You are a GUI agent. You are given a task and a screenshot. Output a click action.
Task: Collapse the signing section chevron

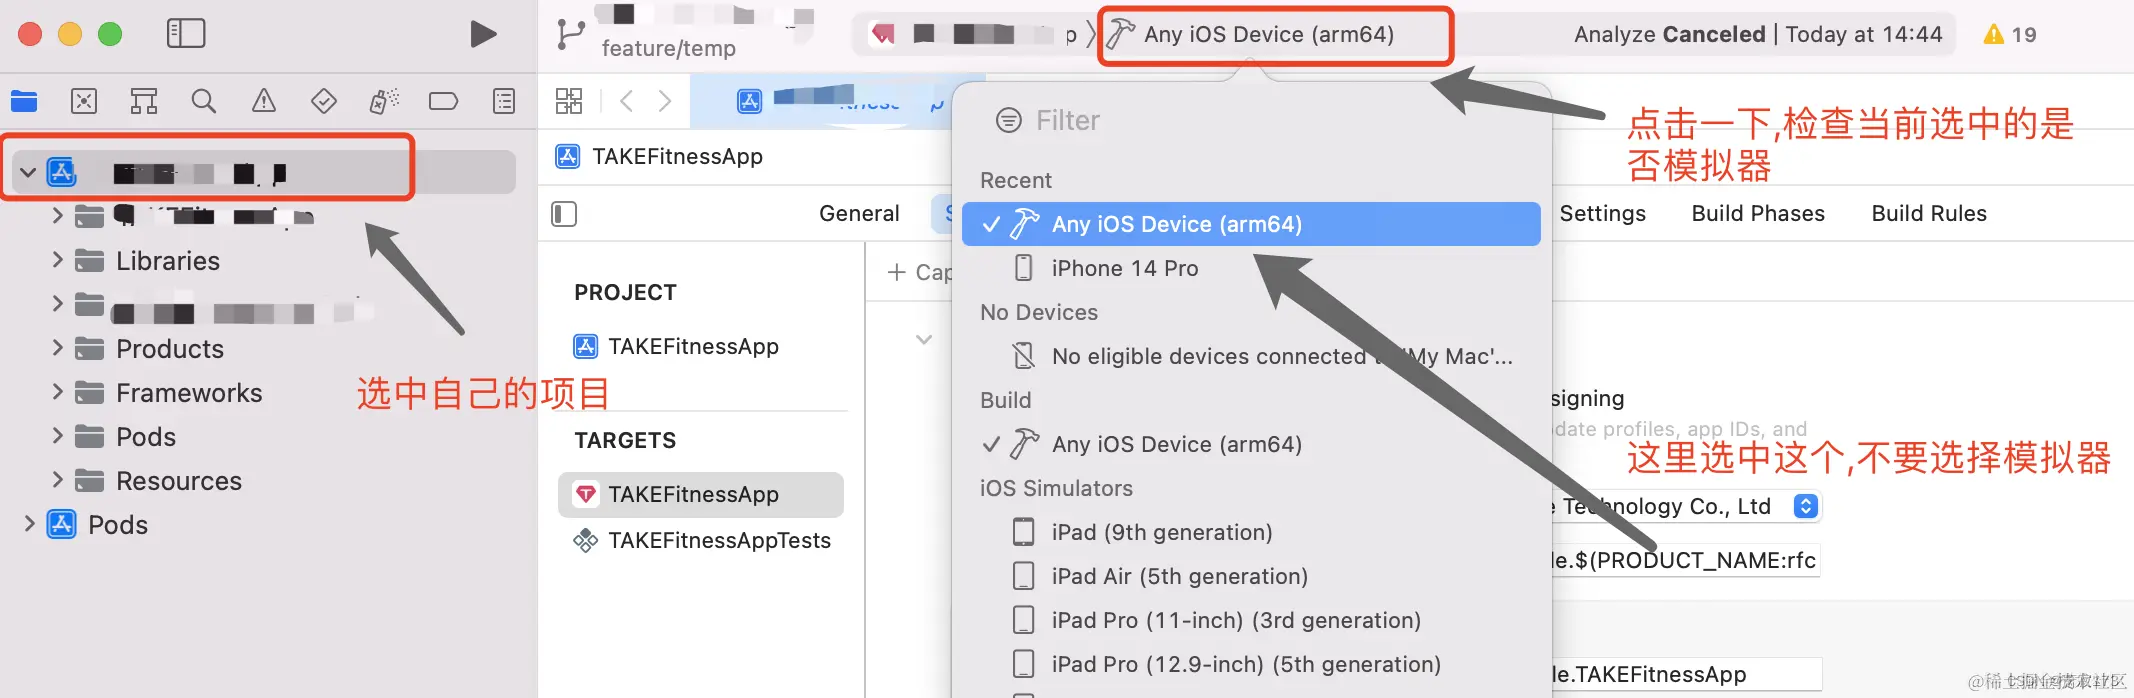coord(924,340)
